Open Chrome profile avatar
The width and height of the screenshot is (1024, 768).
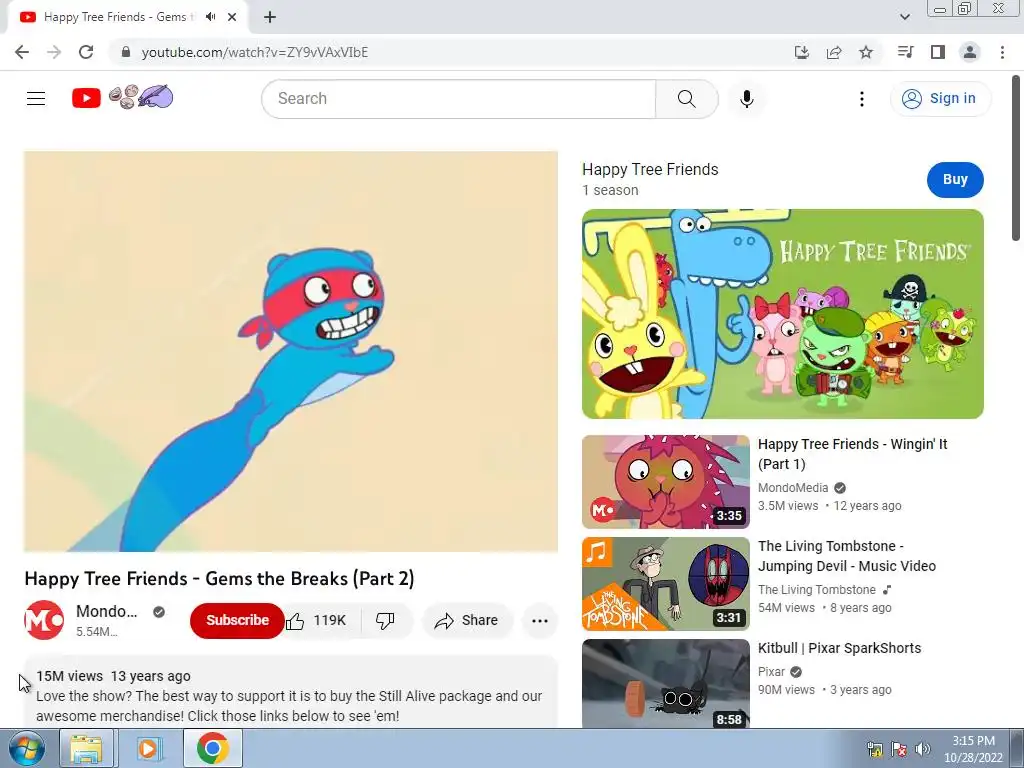(x=970, y=52)
